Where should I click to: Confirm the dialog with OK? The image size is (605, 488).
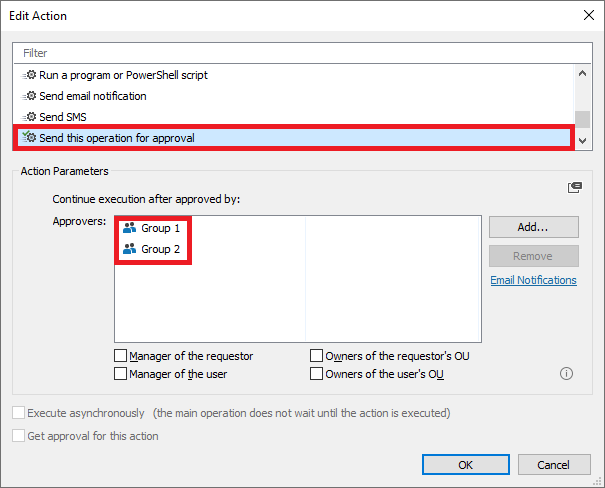pyautogui.click(x=465, y=465)
